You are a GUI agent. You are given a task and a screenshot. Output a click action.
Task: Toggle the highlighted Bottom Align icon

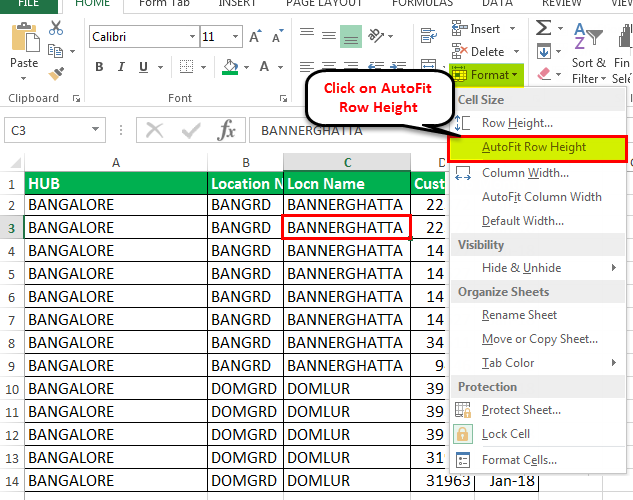351,37
